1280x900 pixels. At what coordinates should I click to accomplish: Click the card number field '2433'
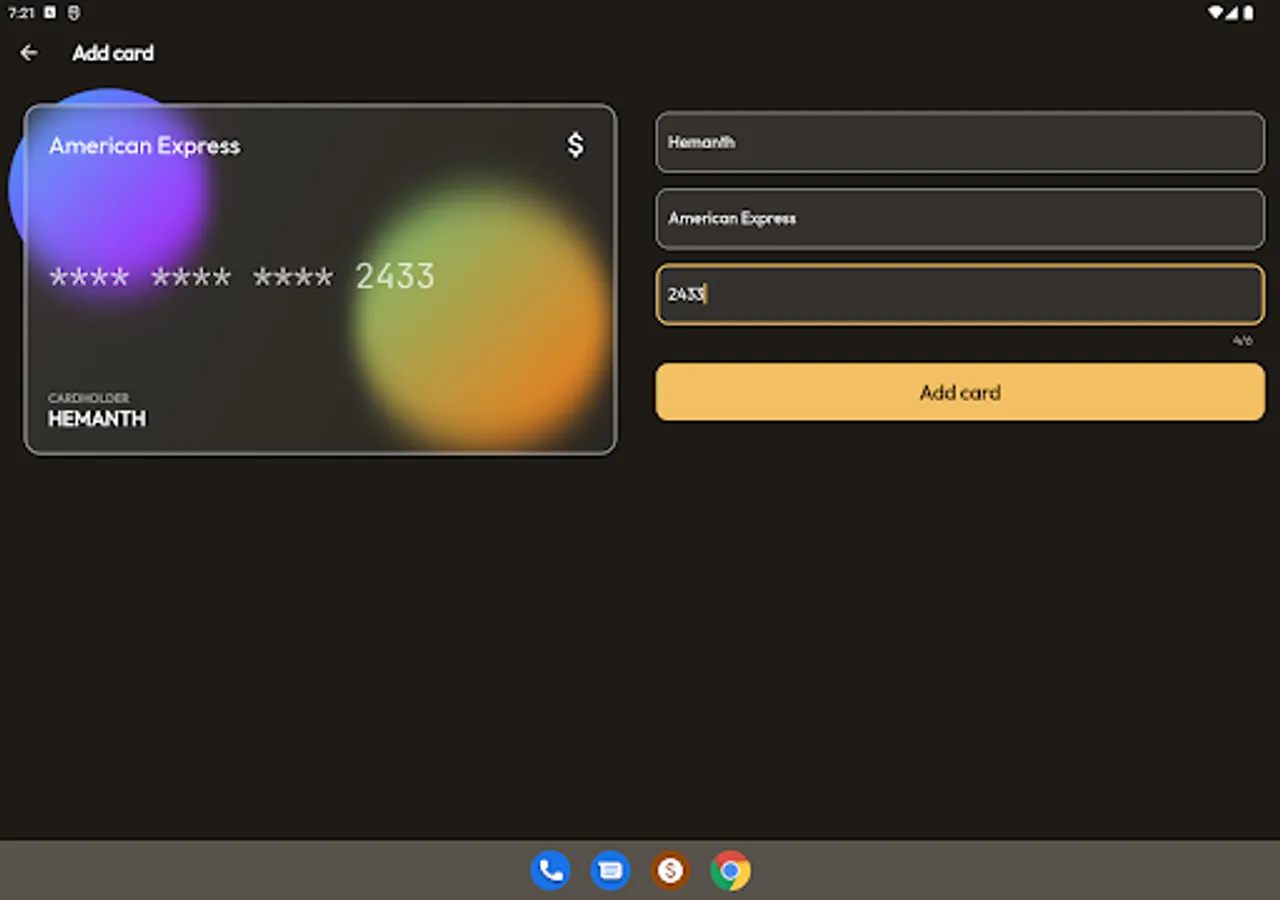(x=960, y=294)
